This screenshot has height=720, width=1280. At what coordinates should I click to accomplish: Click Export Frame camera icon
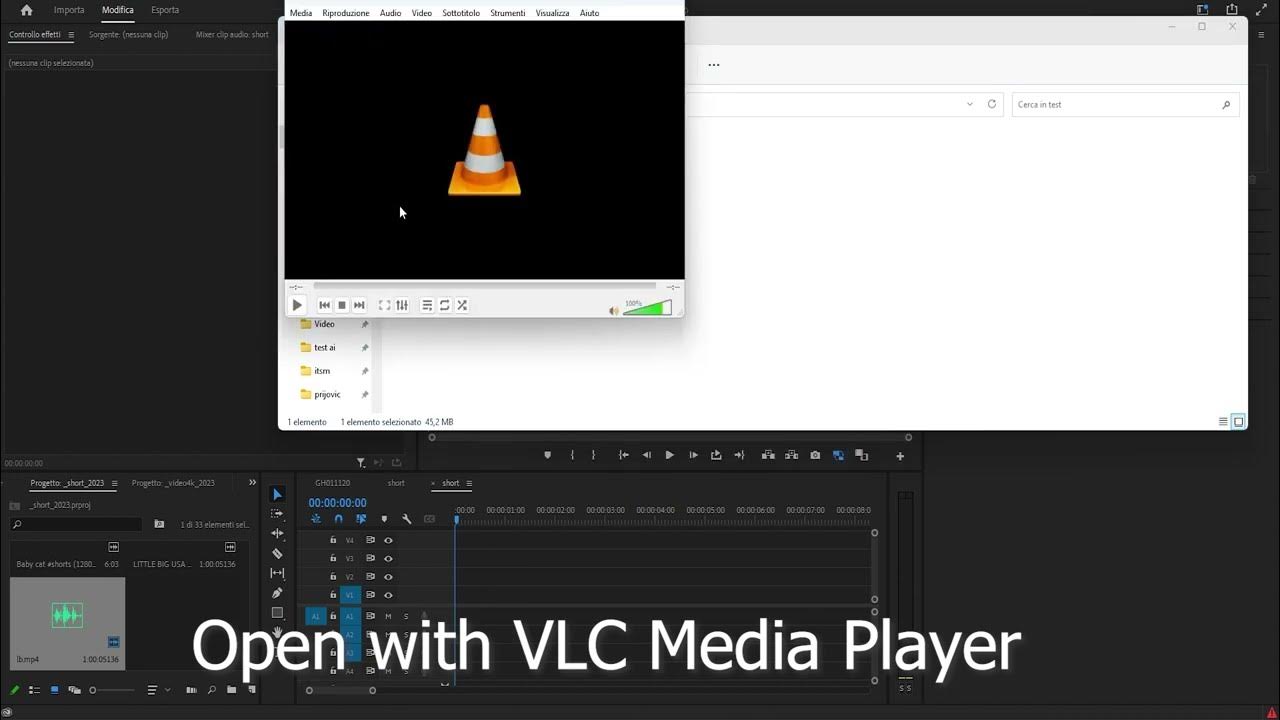[x=815, y=455]
